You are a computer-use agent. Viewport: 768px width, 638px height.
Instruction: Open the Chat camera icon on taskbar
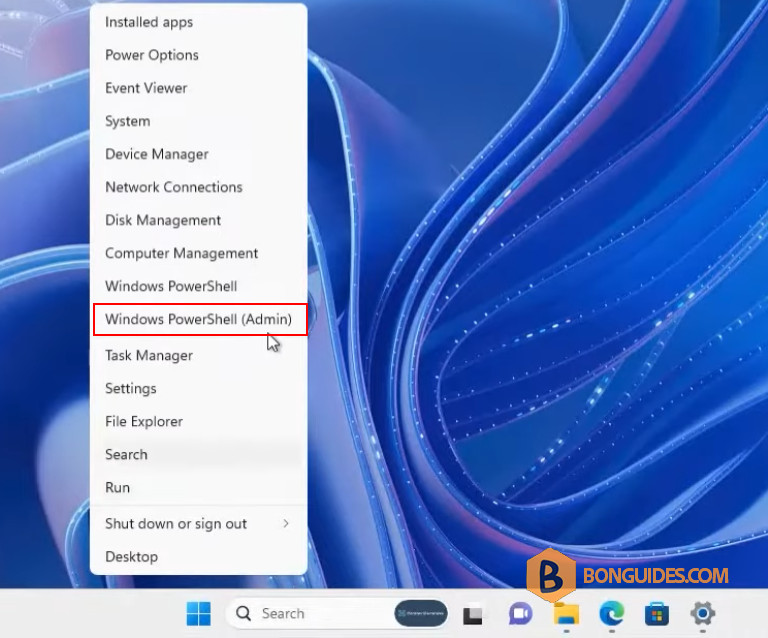pyautogui.click(x=520, y=614)
